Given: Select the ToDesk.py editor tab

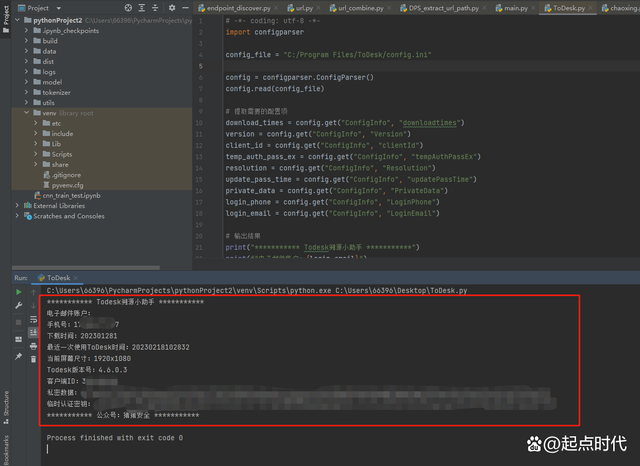Looking at the screenshot, I should click(569, 8).
